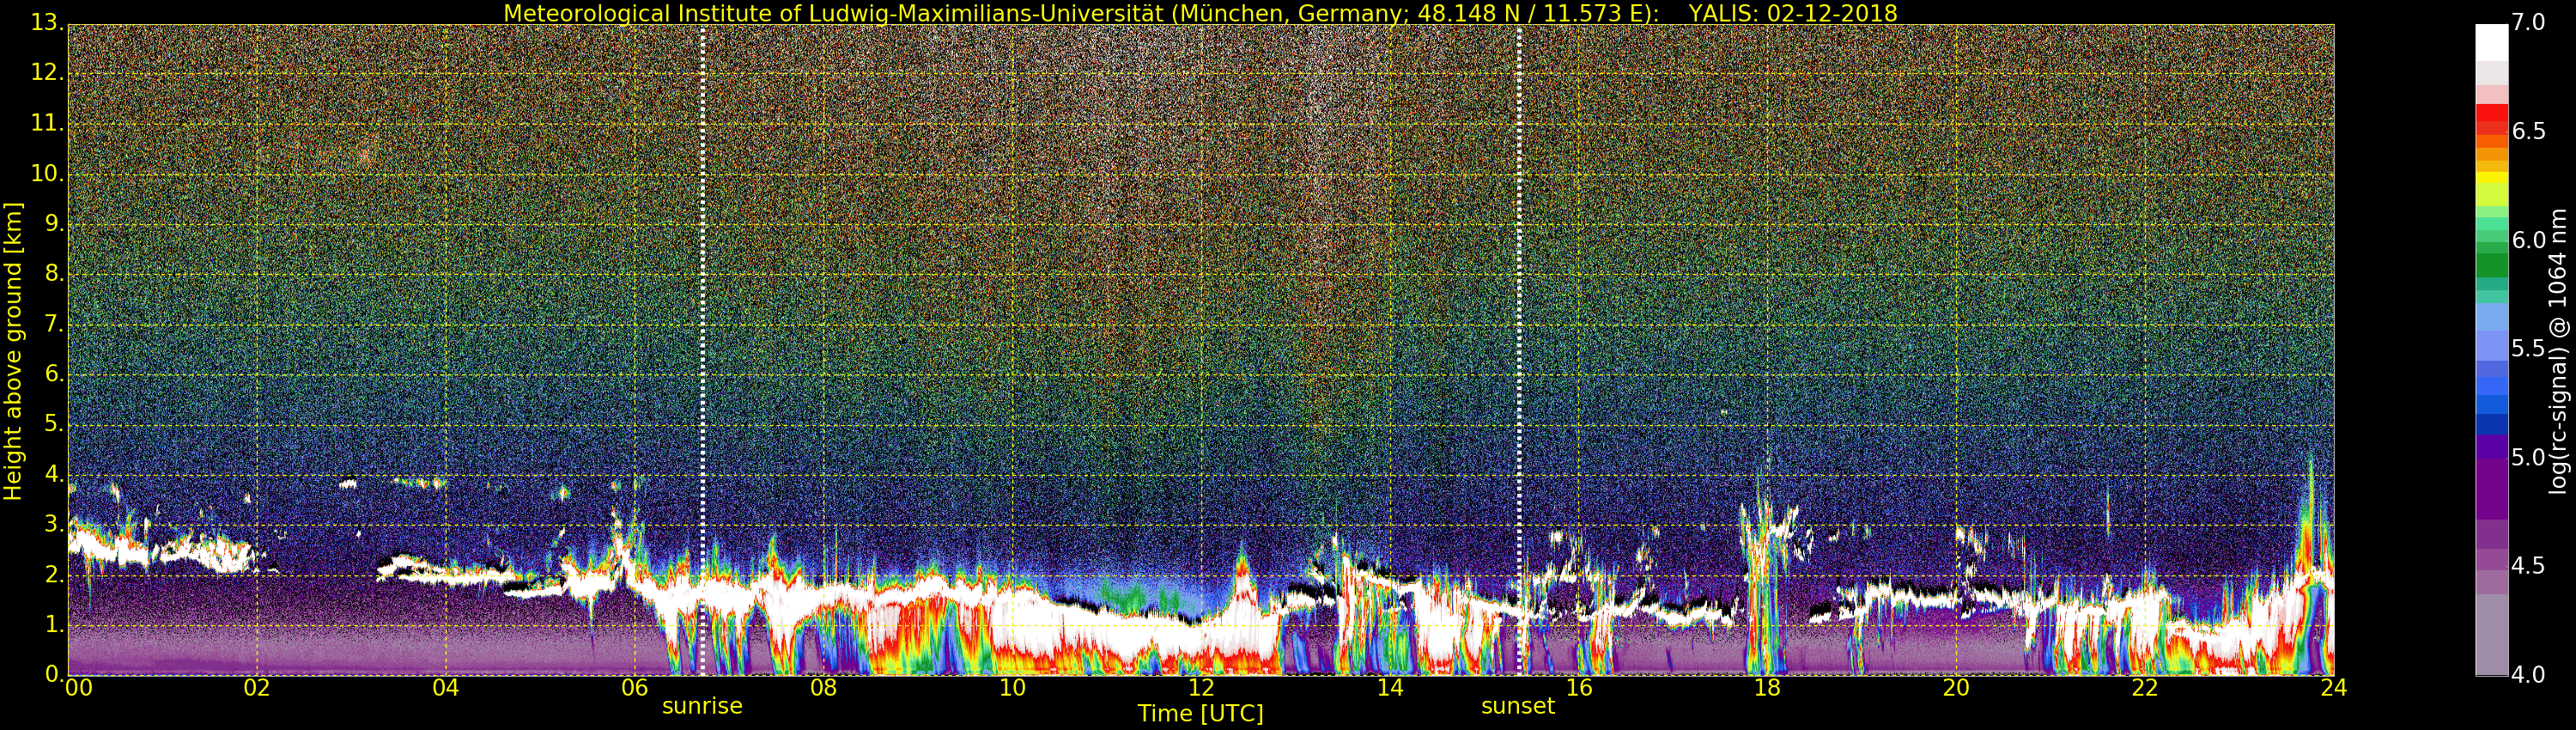Click the '13.' tick on the height axis
The image size is (2576, 730).
click(x=48, y=24)
